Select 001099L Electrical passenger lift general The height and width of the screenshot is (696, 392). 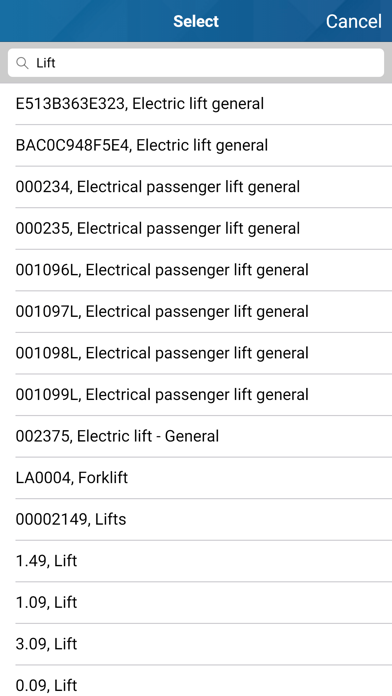196,395
